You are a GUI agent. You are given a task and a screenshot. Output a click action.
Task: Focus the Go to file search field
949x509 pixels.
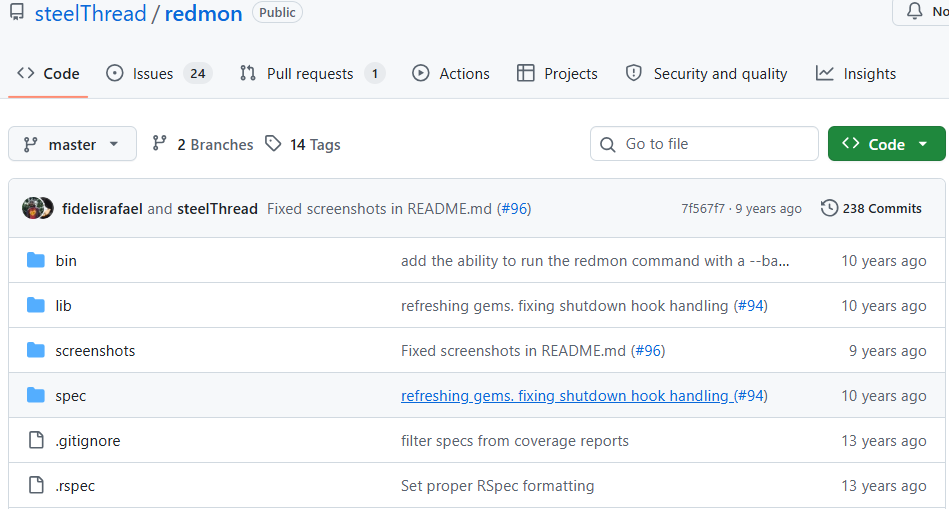click(x=704, y=144)
